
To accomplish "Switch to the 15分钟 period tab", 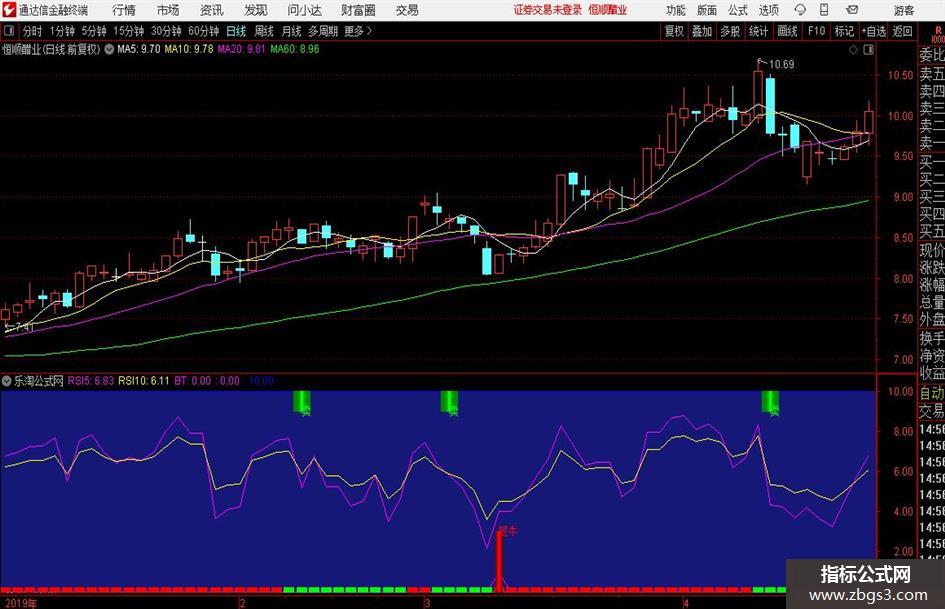I will (129, 31).
